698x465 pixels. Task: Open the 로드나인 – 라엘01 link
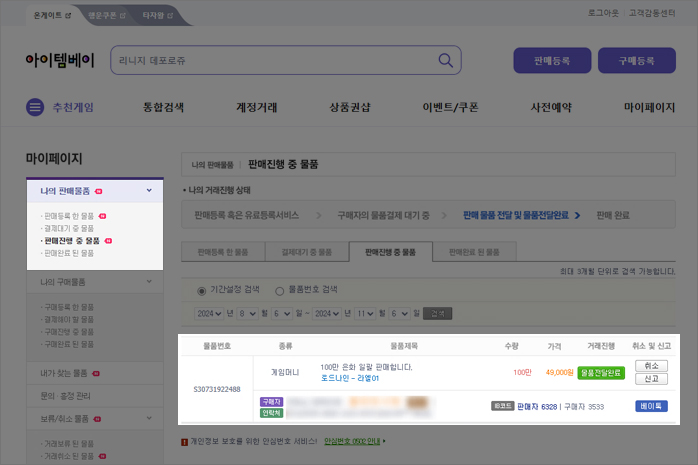pos(349,378)
